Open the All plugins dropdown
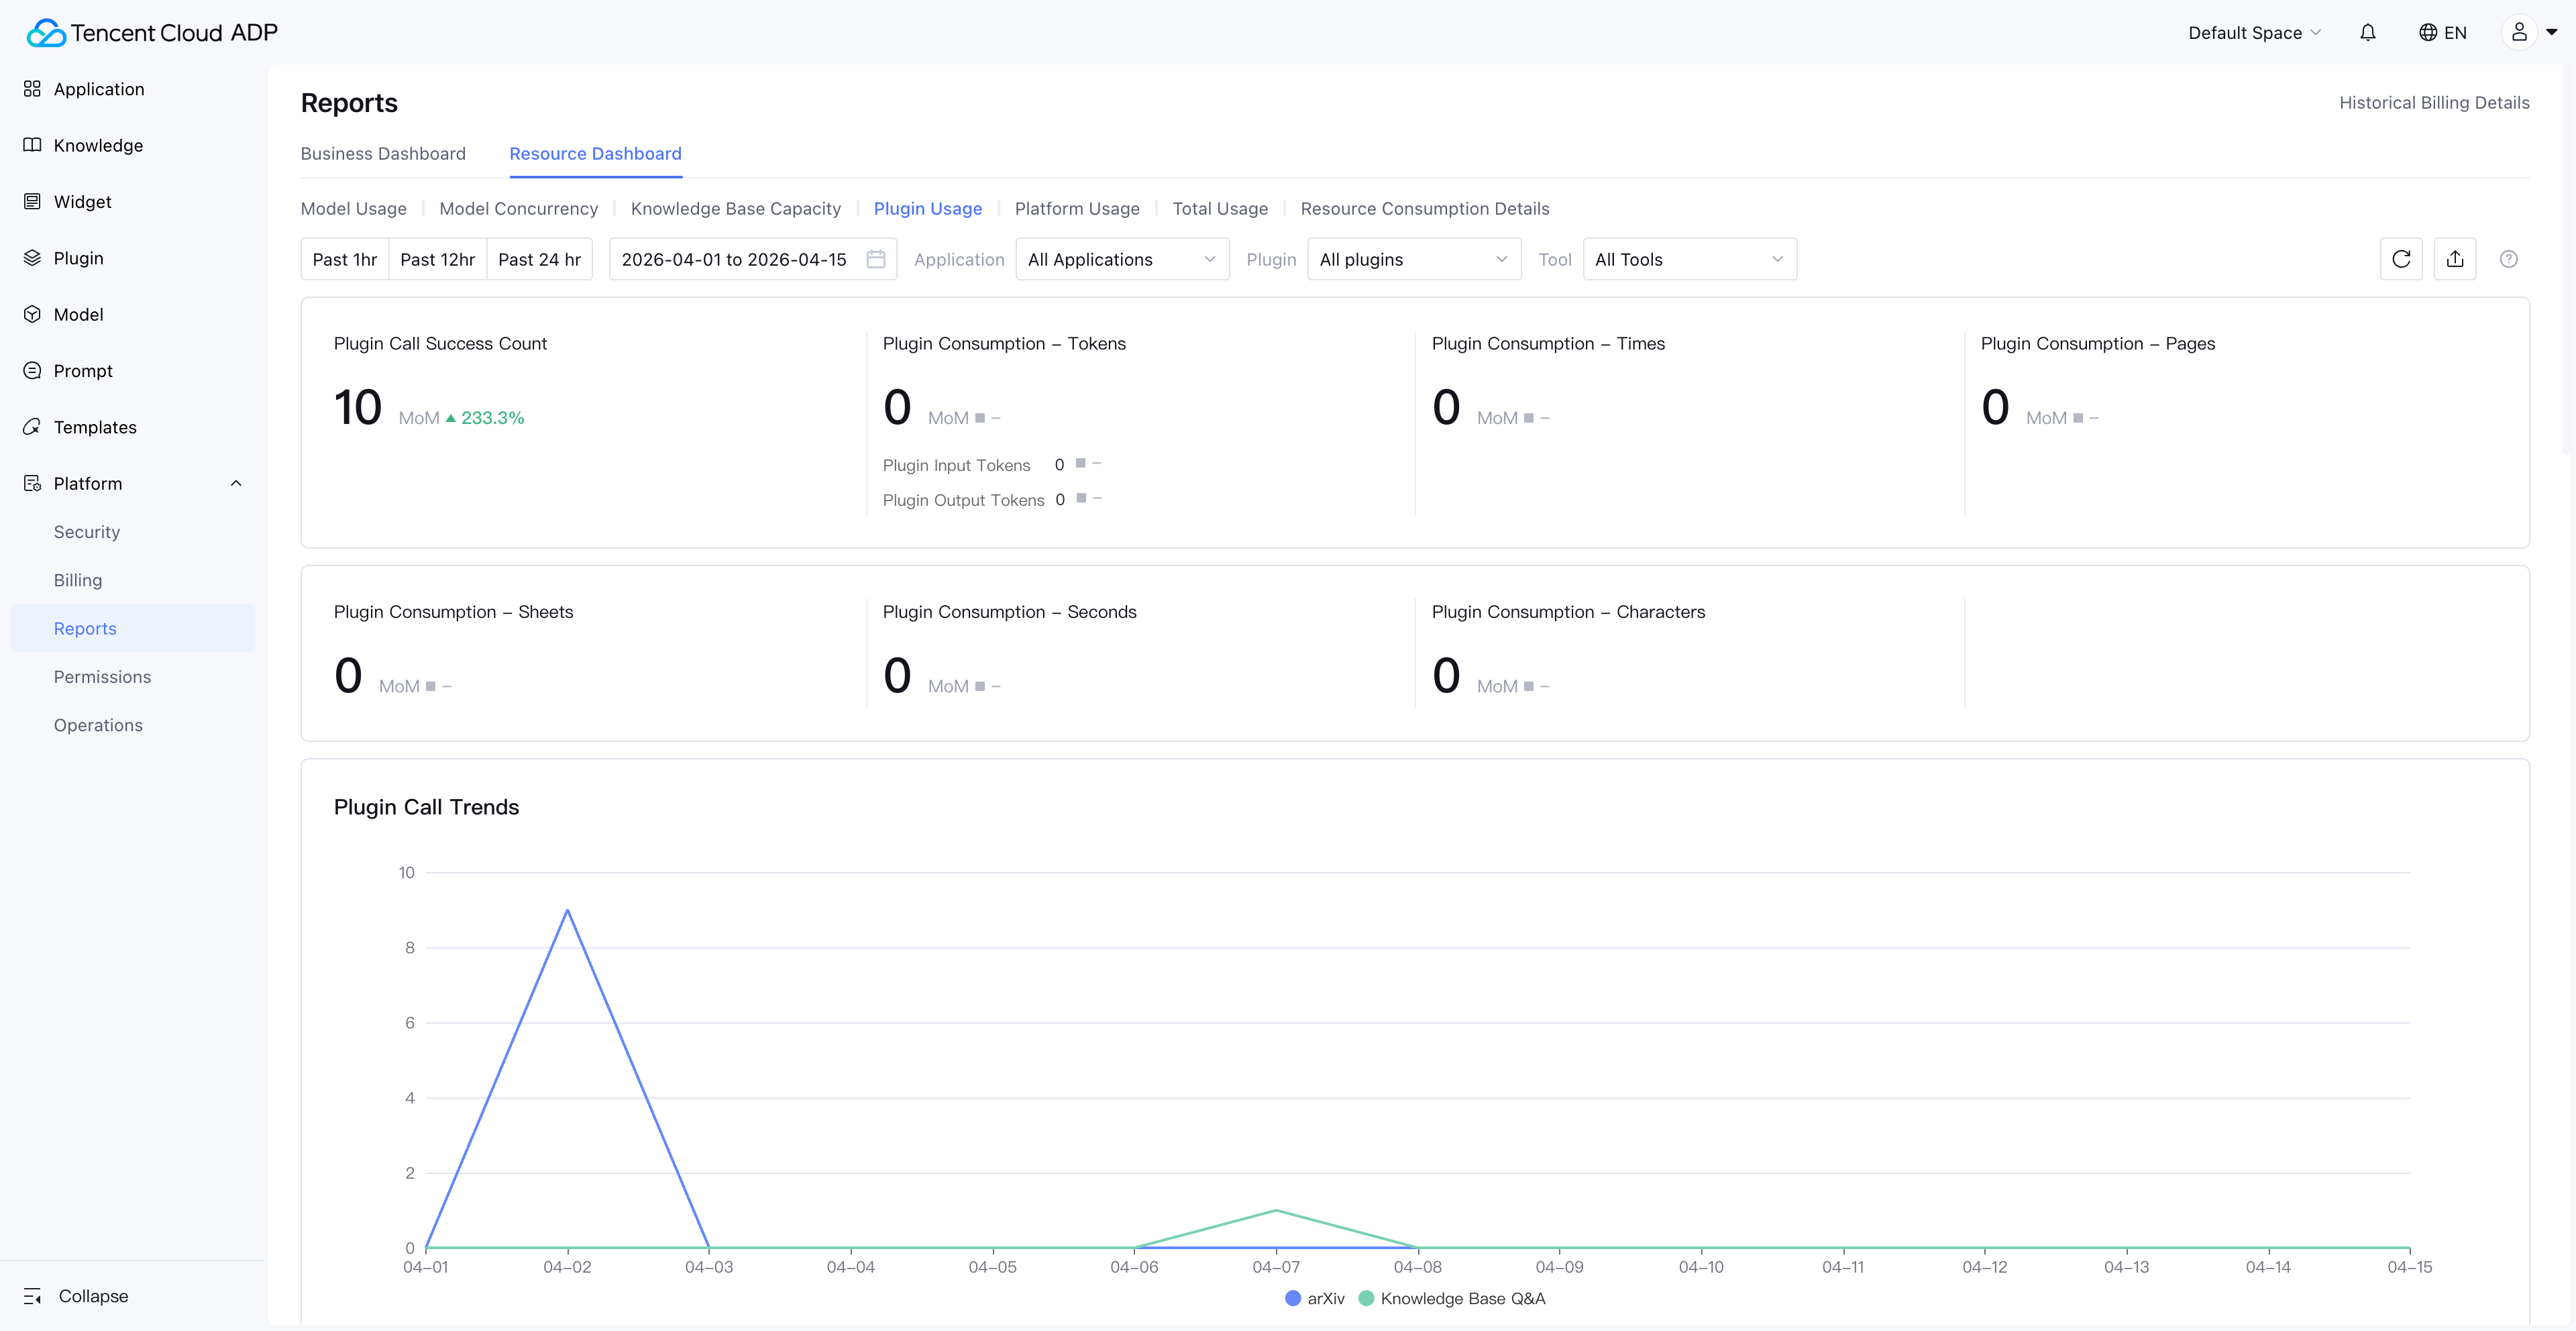 [x=1413, y=259]
